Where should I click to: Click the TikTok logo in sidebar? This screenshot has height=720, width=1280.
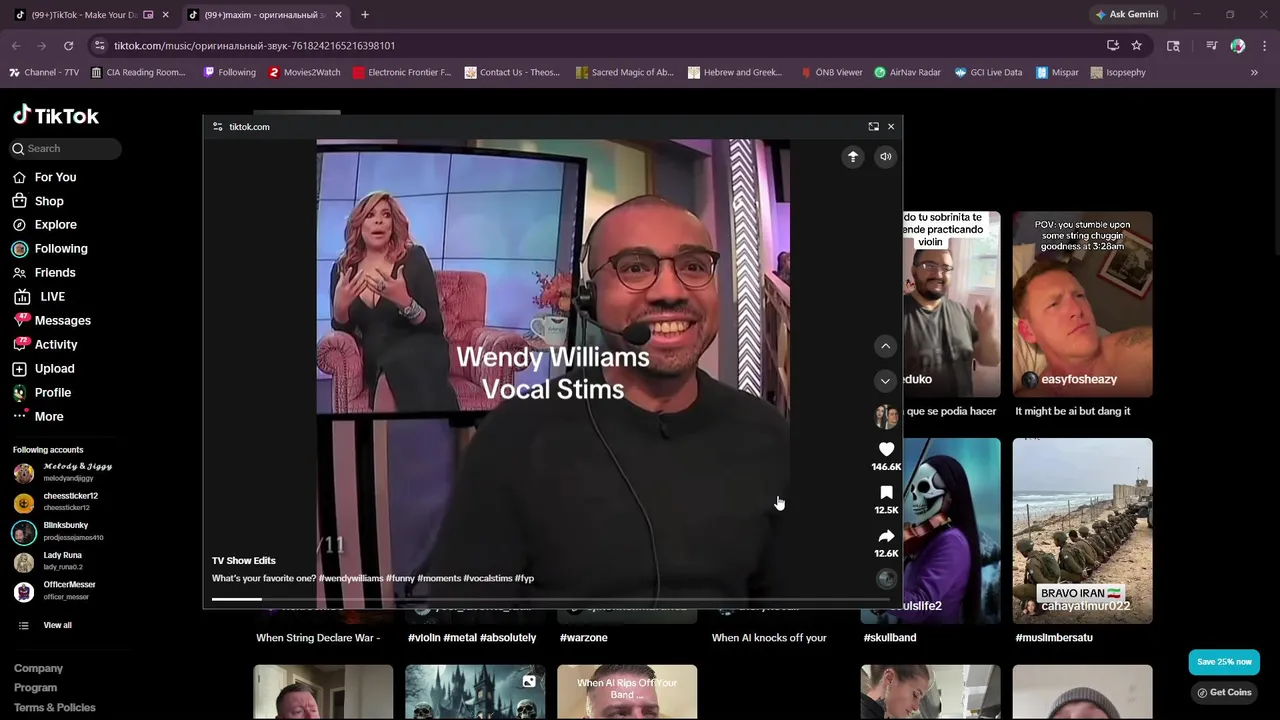[x=56, y=116]
